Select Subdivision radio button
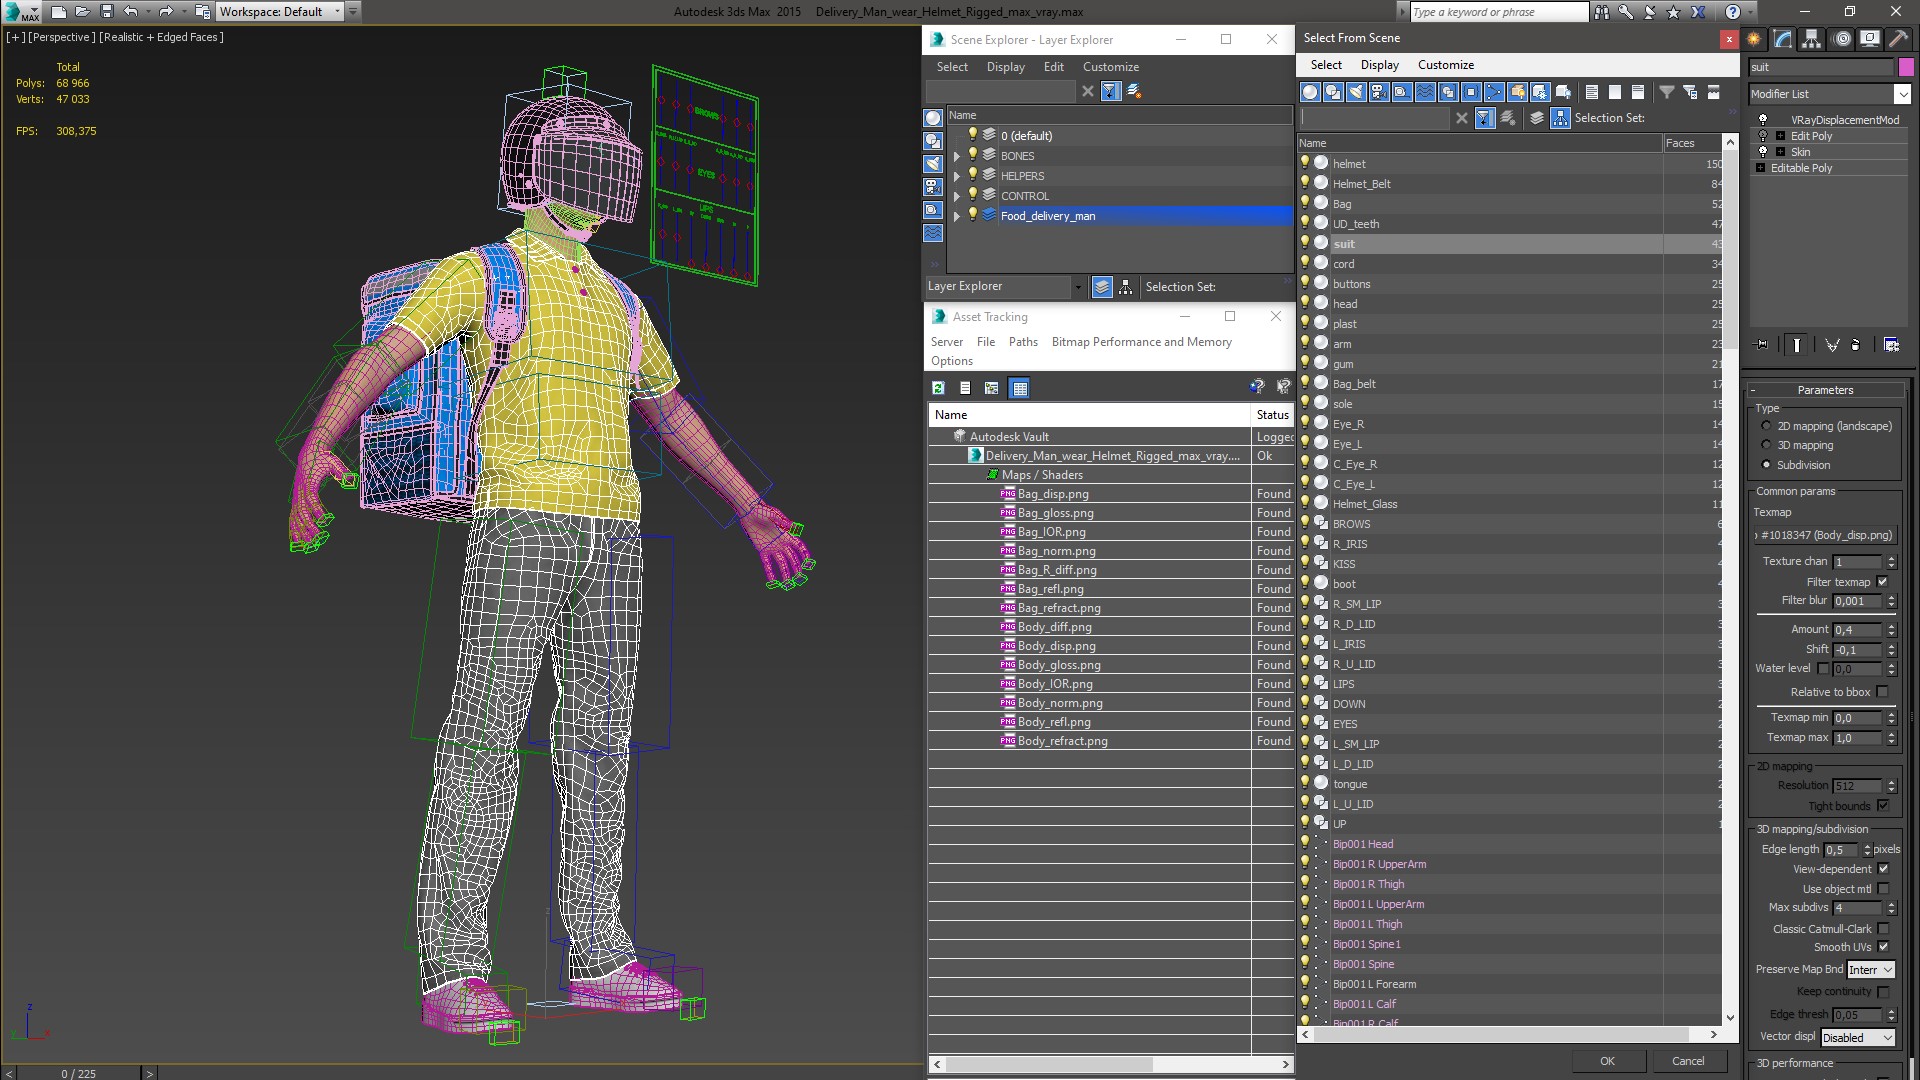 click(x=1766, y=465)
